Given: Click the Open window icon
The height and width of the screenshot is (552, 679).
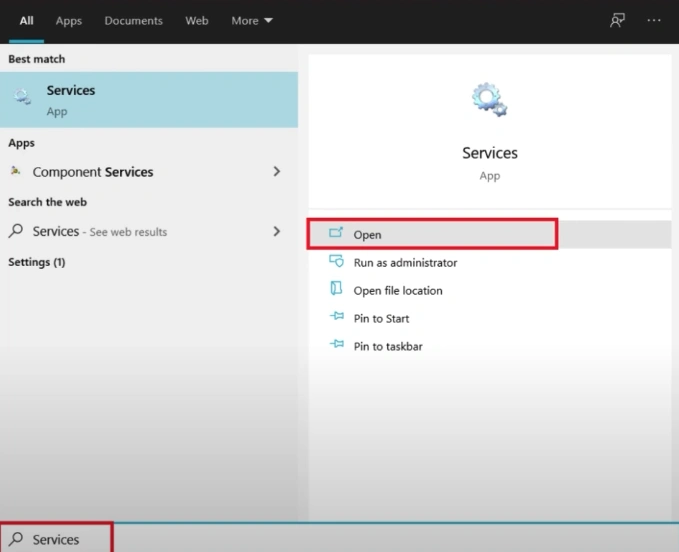Looking at the screenshot, I should pyautogui.click(x=336, y=233).
